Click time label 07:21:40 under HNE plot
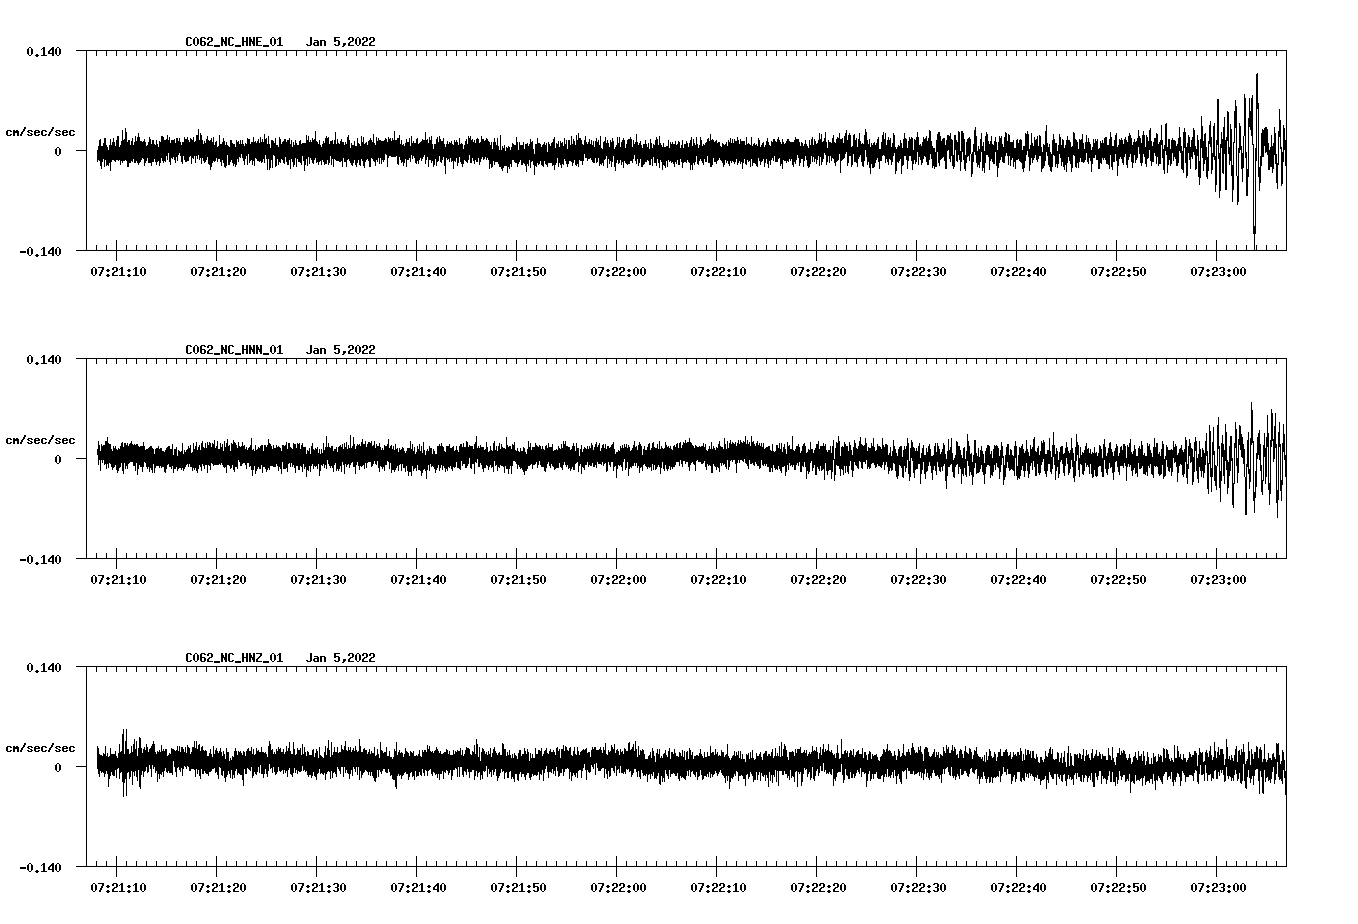 (418, 271)
